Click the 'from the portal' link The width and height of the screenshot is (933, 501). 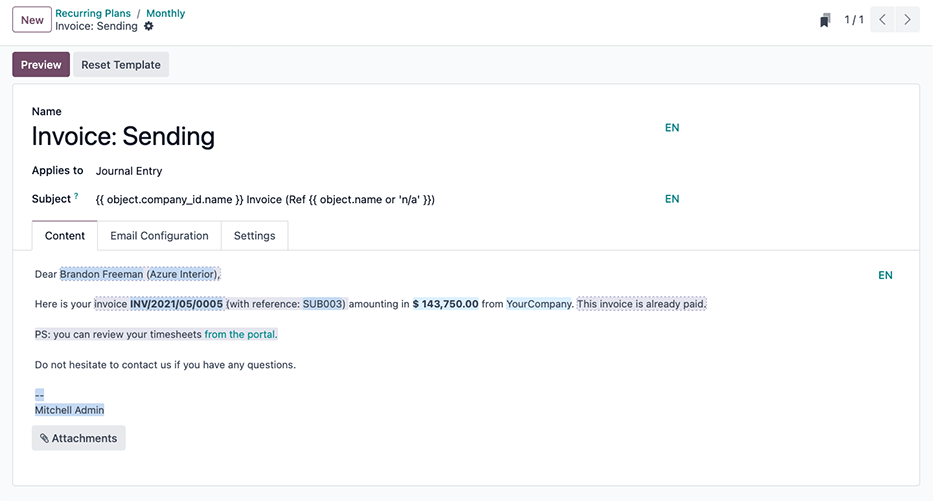[241, 334]
